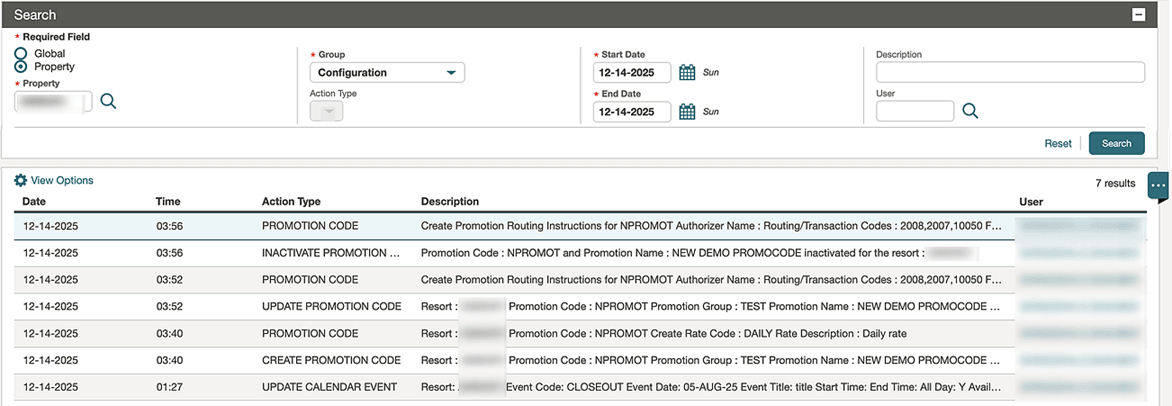The width and height of the screenshot is (1172, 406).
Task: Click the User input field
Action: (x=915, y=111)
